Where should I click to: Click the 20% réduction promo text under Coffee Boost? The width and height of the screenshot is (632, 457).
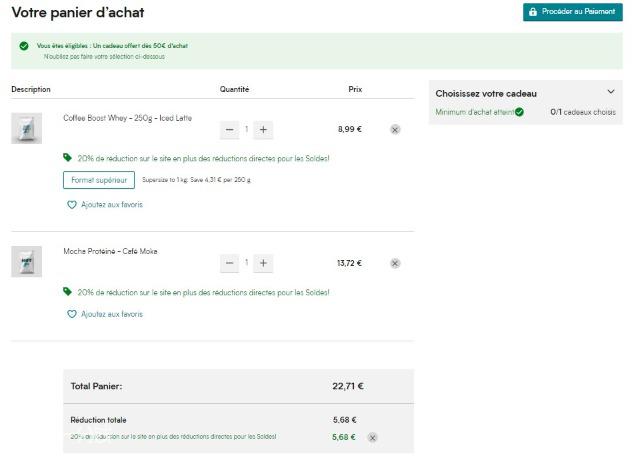(x=204, y=158)
